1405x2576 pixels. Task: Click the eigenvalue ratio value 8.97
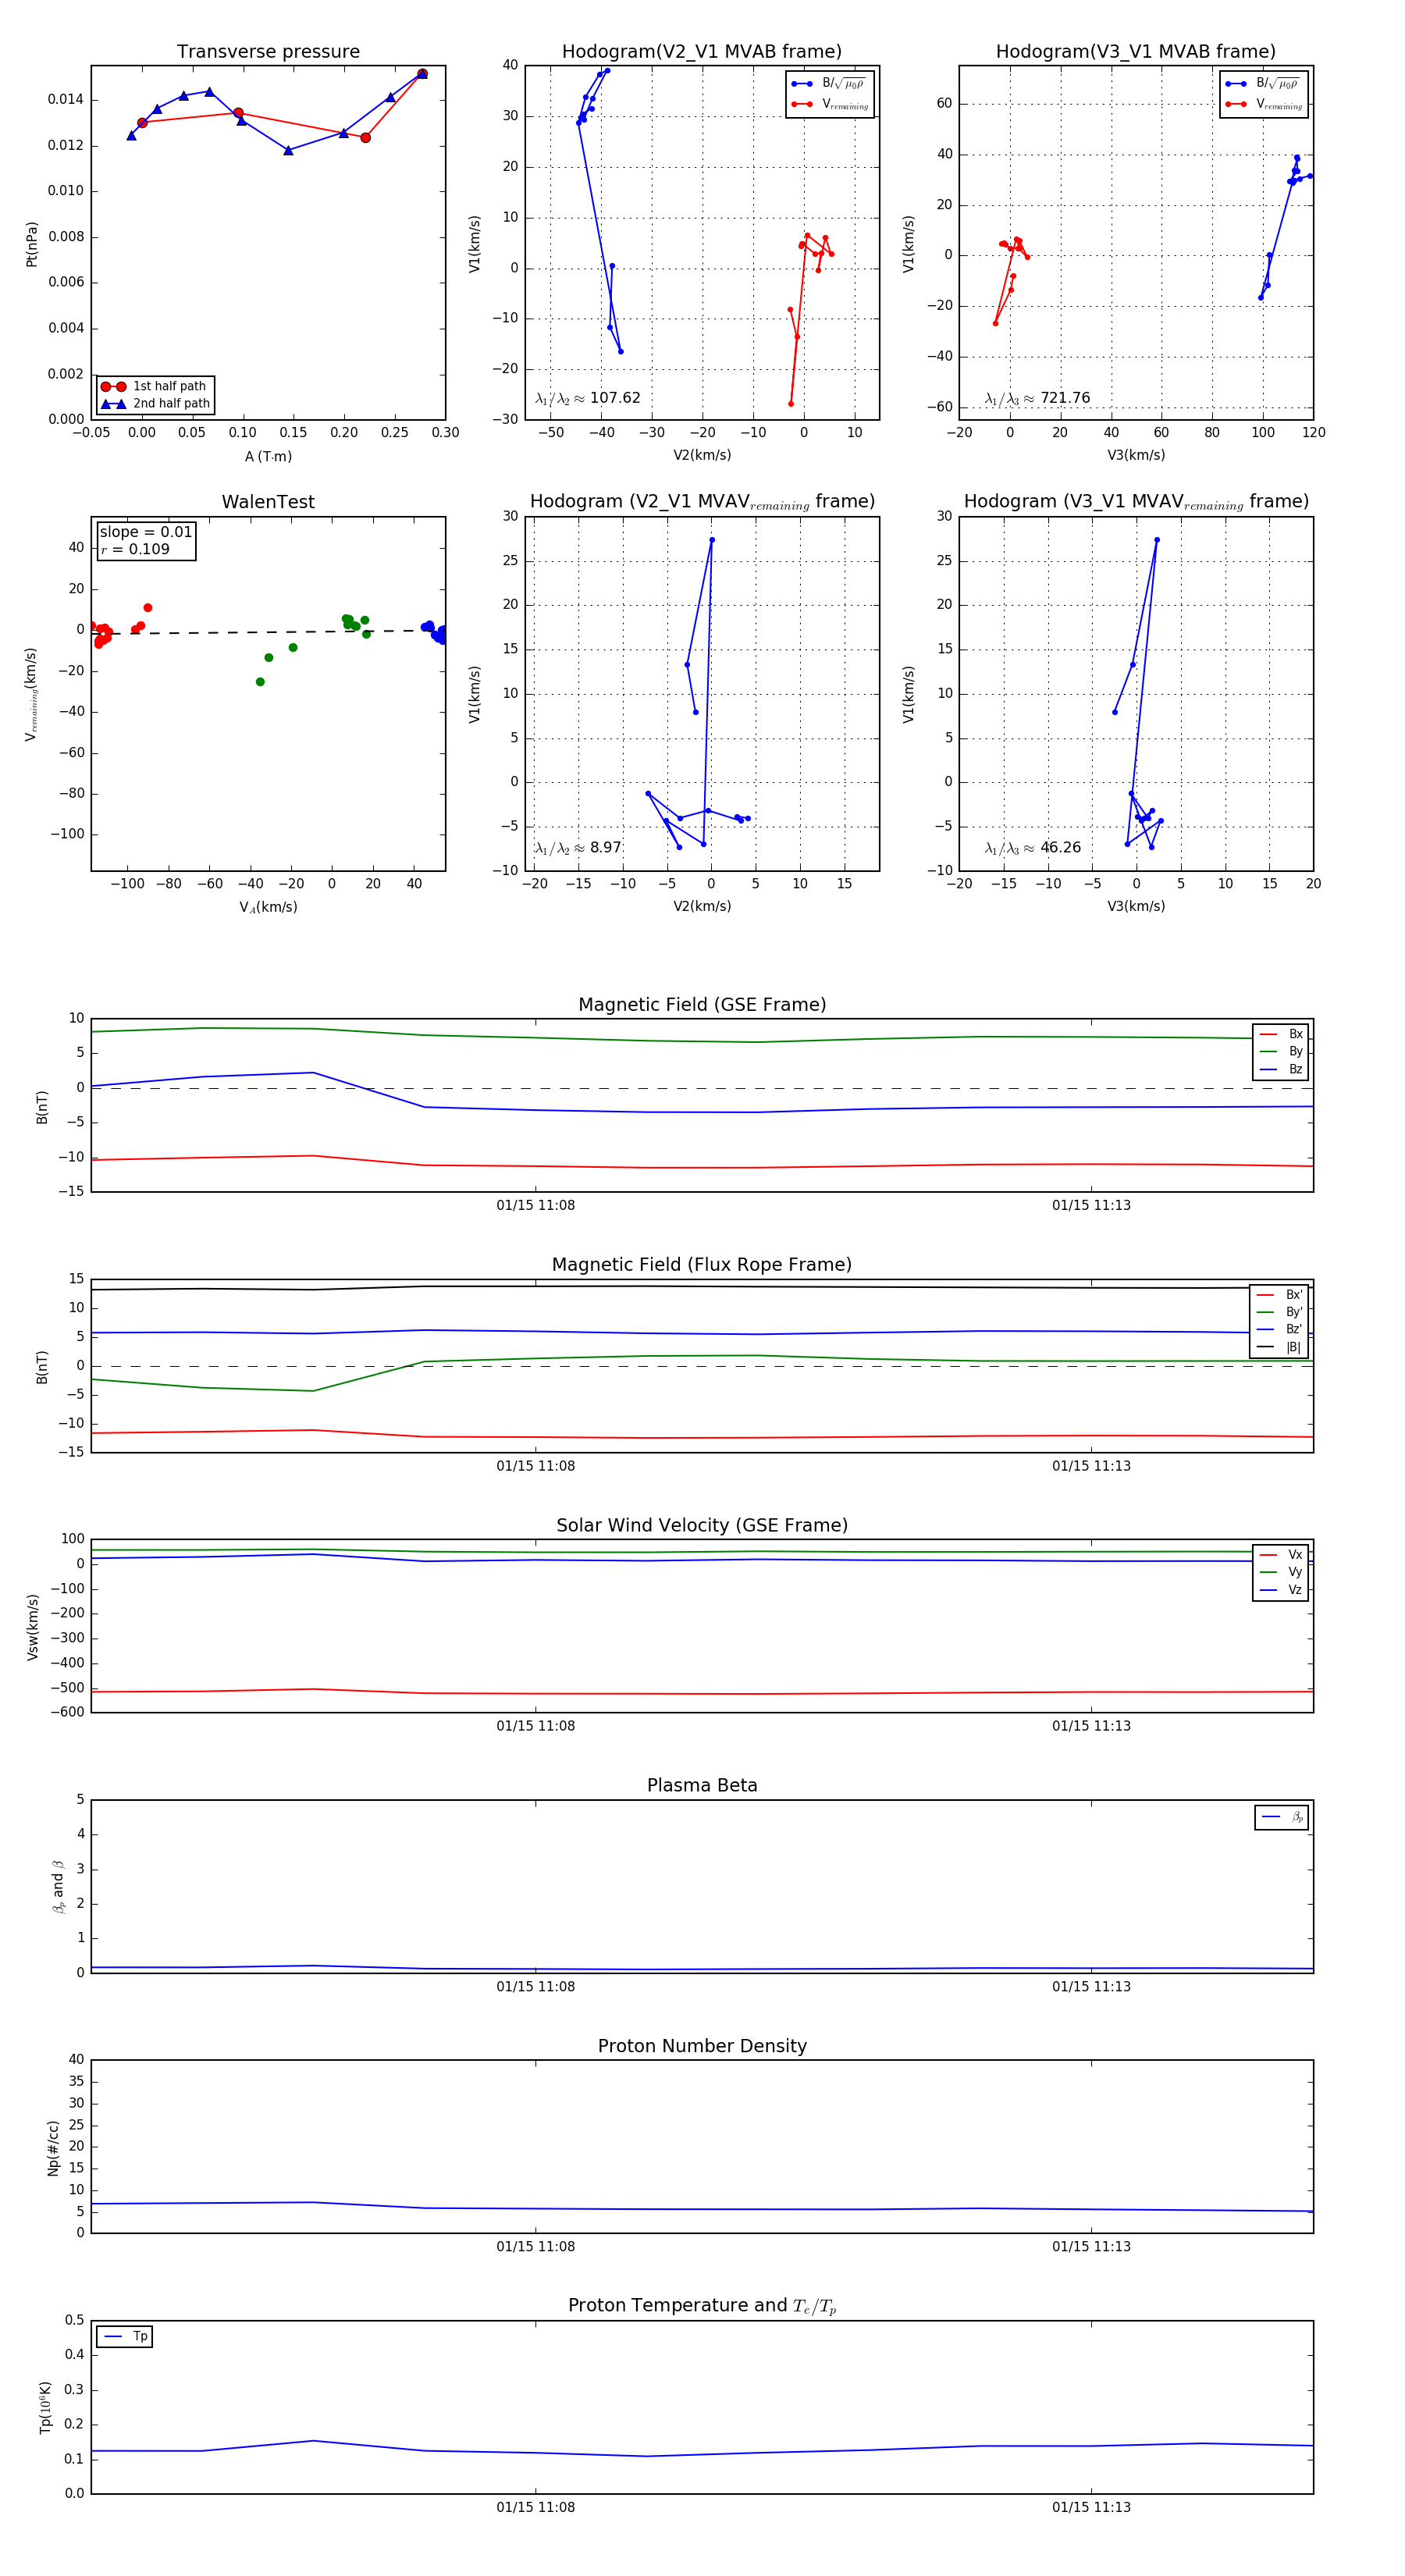click(606, 848)
